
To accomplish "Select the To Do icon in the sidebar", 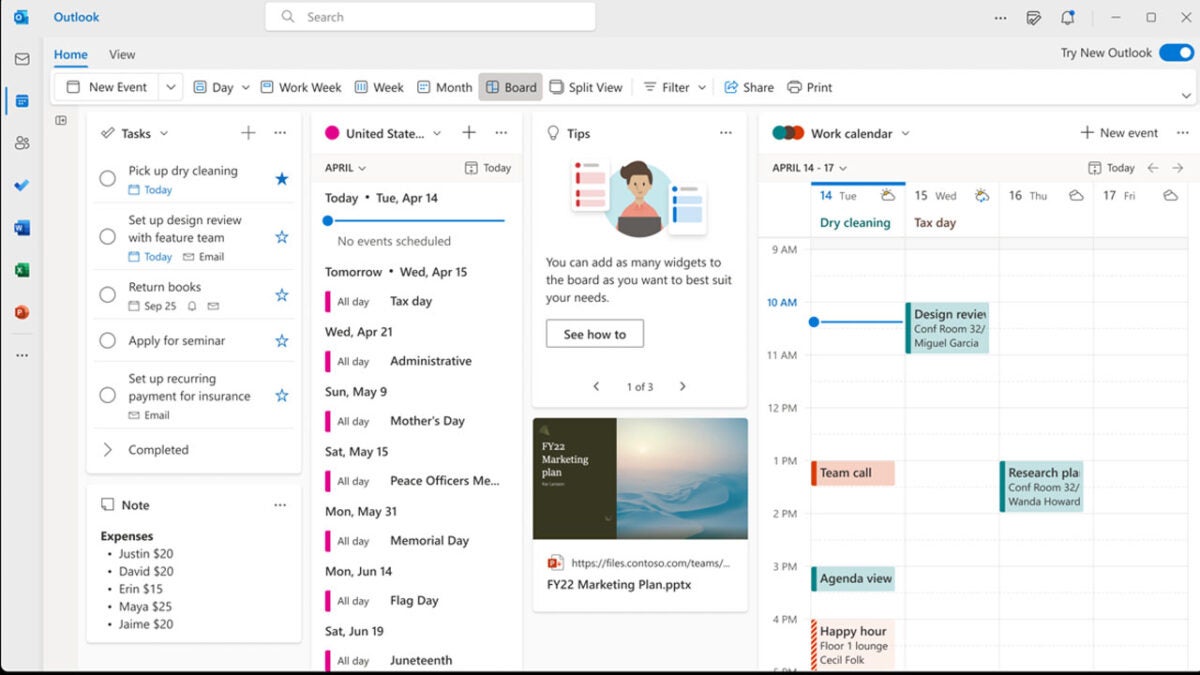I will click(x=22, y=185).
